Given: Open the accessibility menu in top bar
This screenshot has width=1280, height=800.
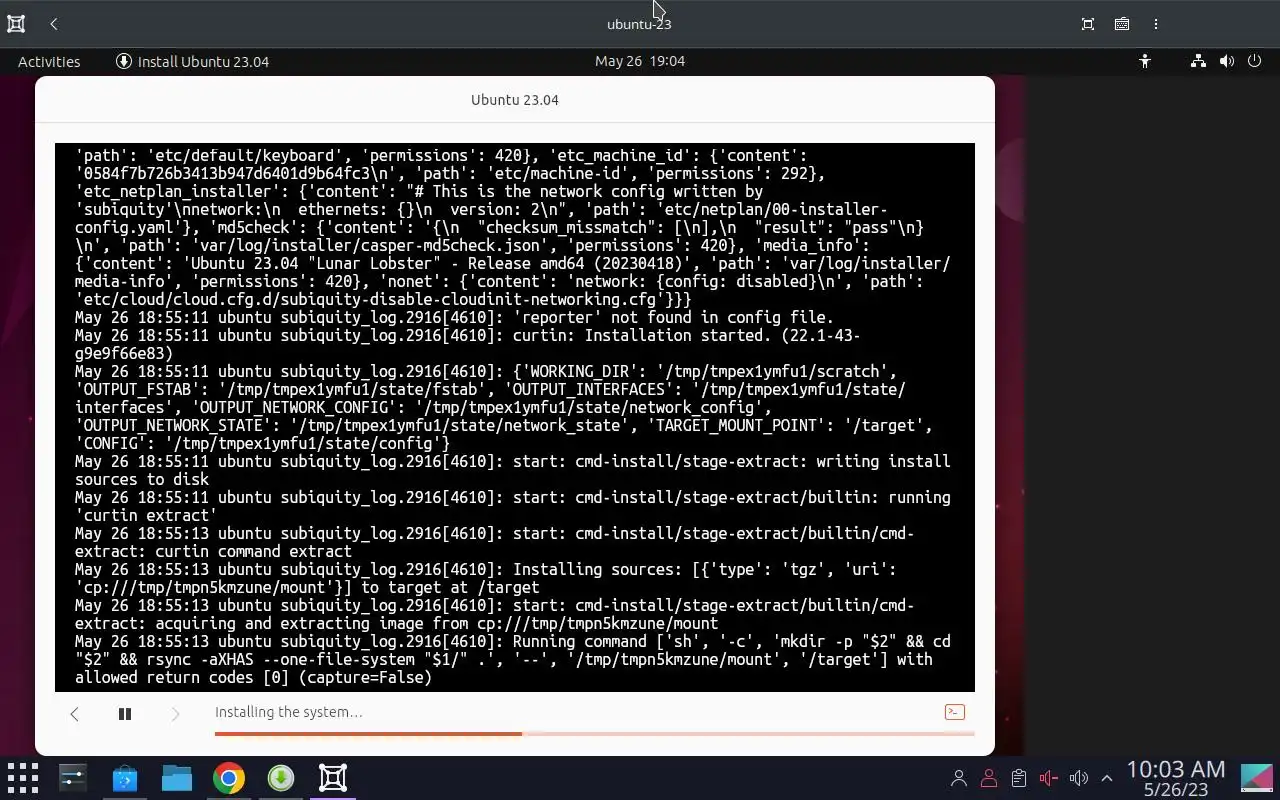Looking at the screenshot, I should pyautogui.click(x=1145, y=61).
